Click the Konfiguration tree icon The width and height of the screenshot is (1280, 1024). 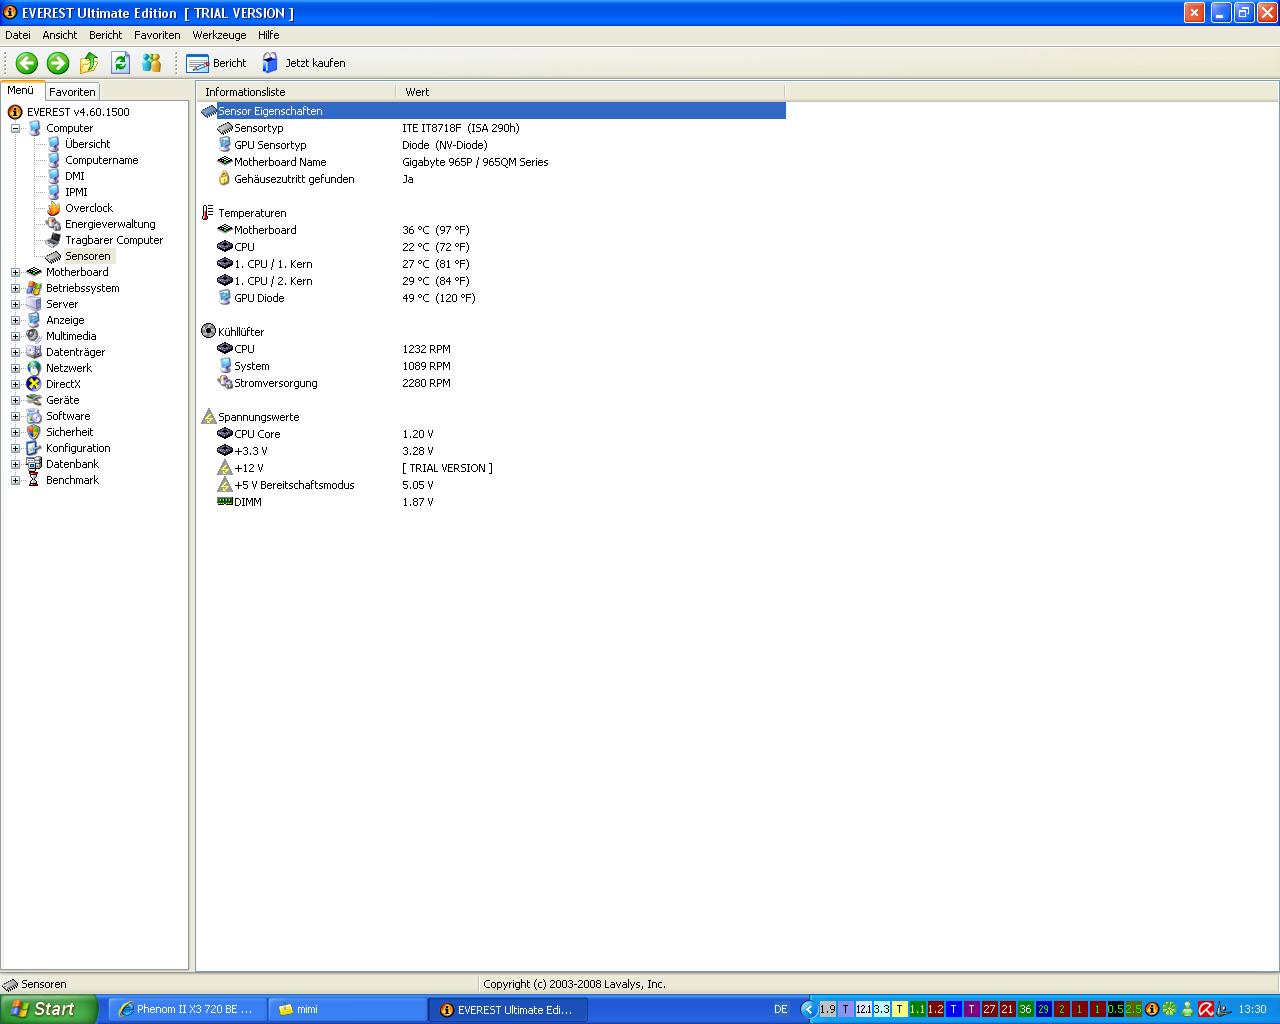tap(34, 448)
